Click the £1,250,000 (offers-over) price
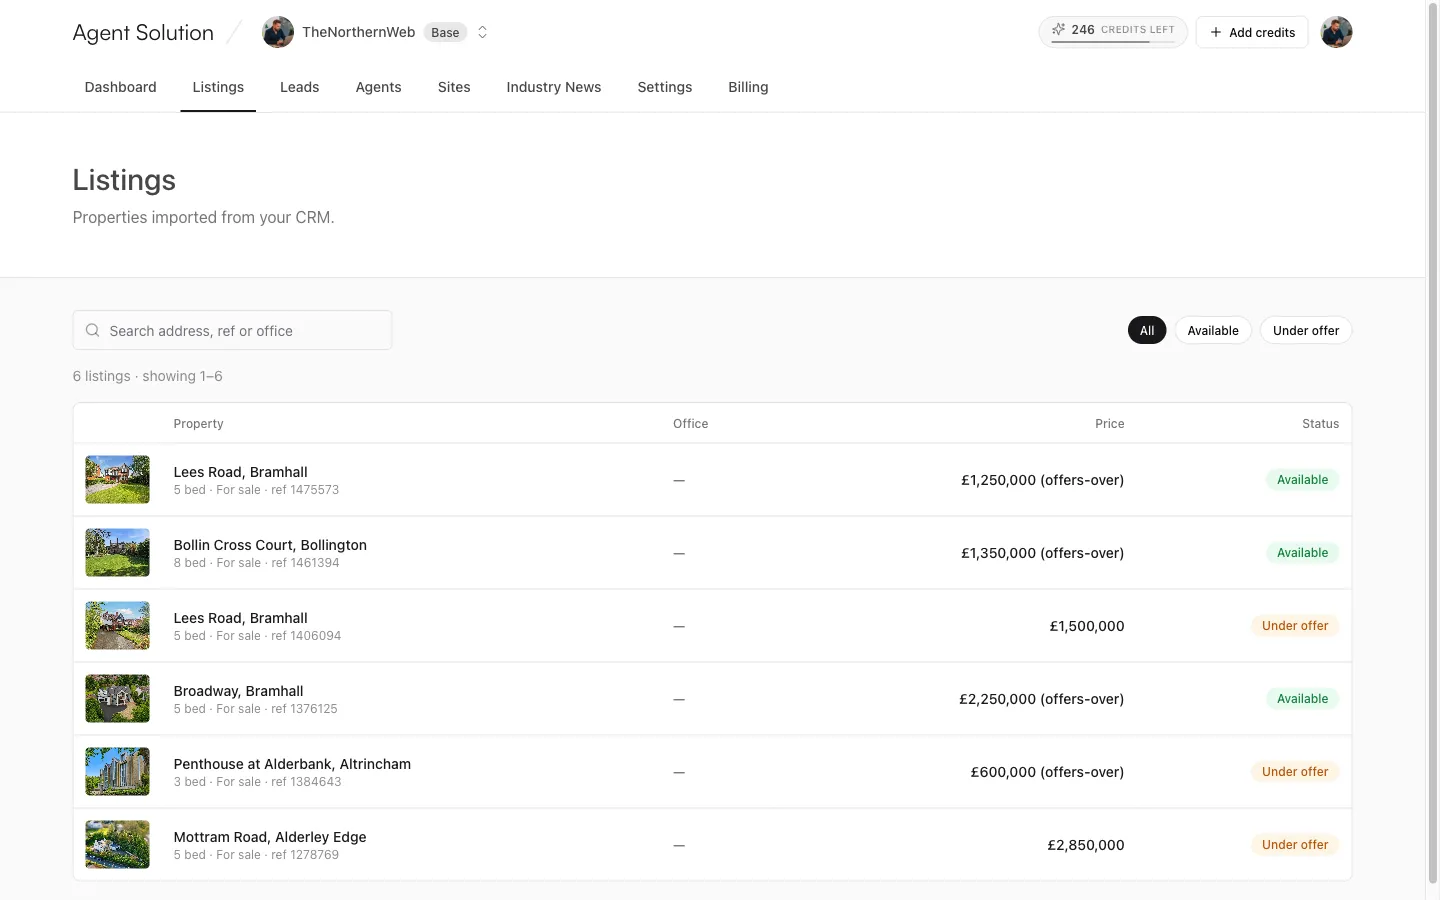 1042,480
